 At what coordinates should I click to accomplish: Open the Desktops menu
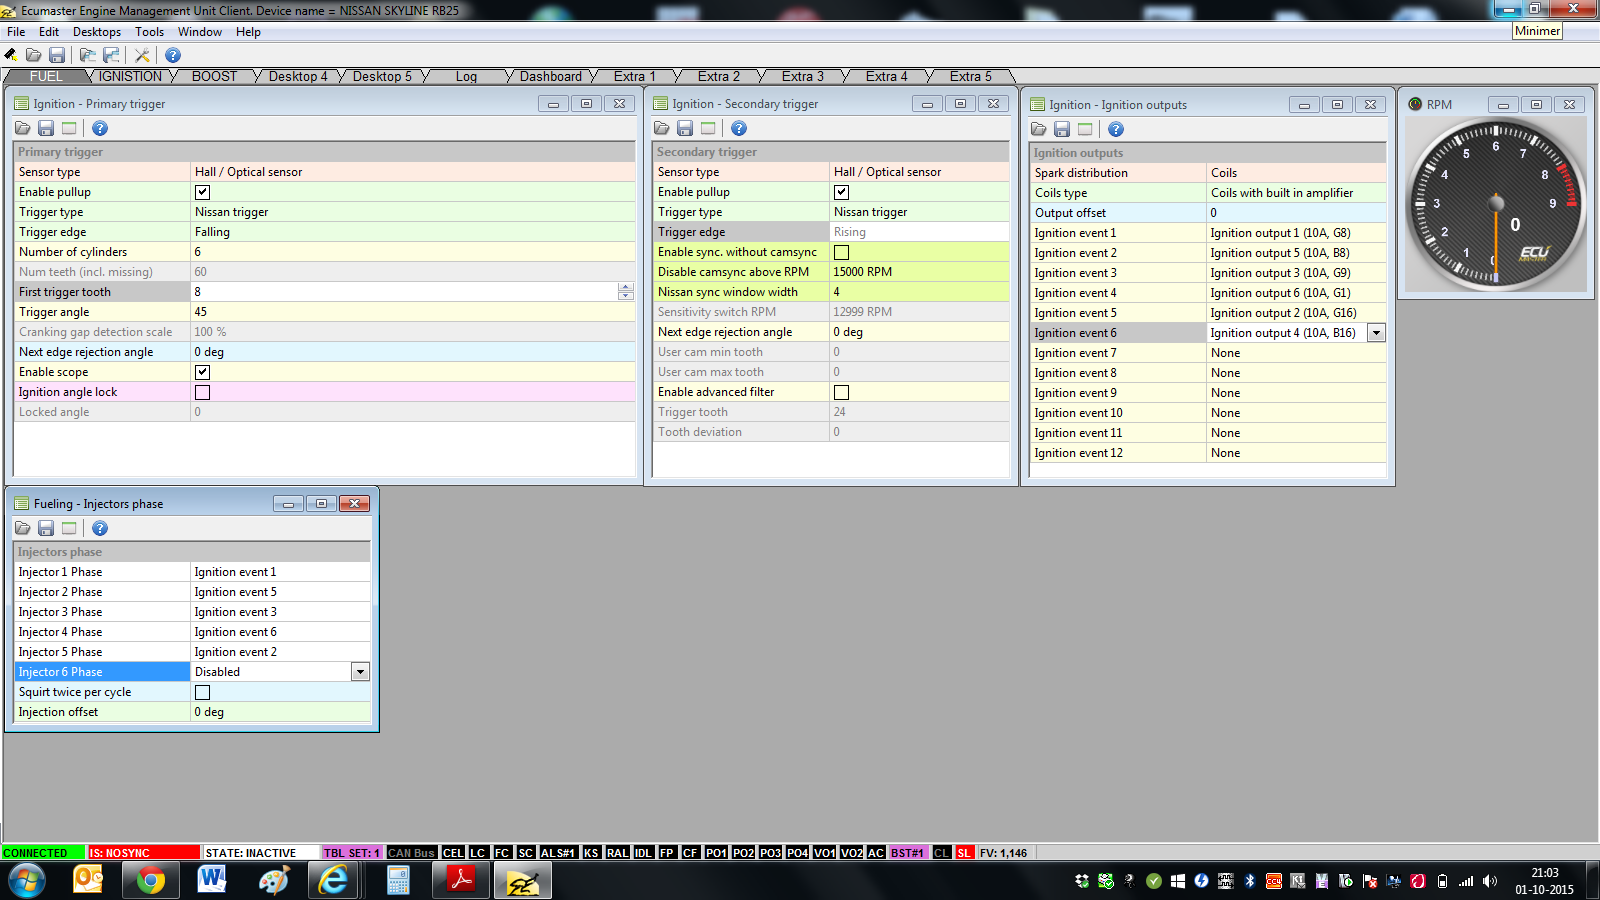96,32
